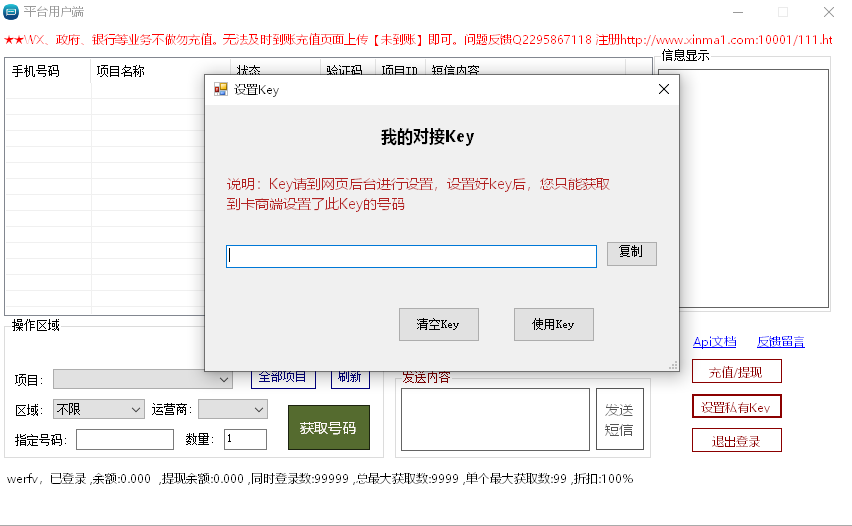The height and width of the screenshot is (526, 852).
Task: Click the 发送短信 button
Action: coord(619,419)
